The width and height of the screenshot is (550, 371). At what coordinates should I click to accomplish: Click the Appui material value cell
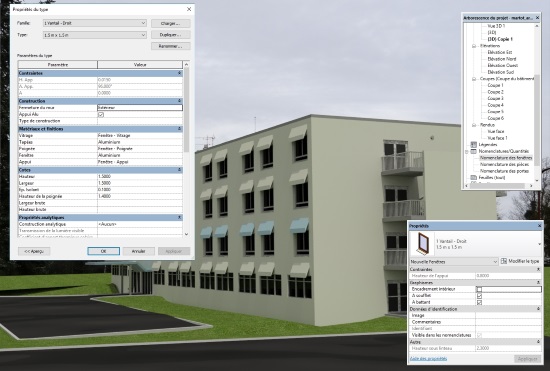(x=140, y=162)
